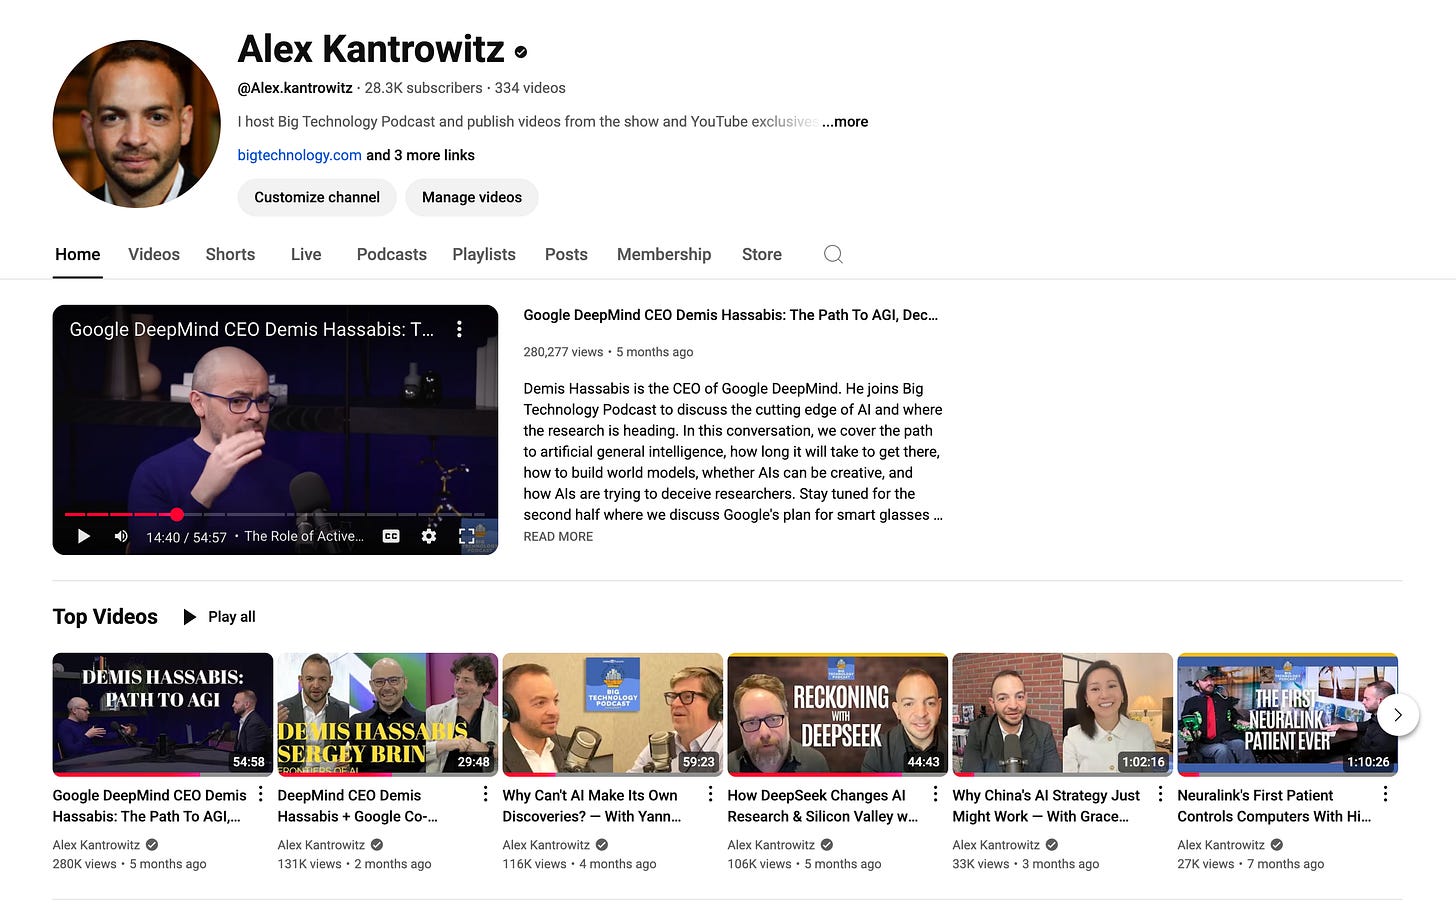Open the Membership tab

click(x=664, y=254)
